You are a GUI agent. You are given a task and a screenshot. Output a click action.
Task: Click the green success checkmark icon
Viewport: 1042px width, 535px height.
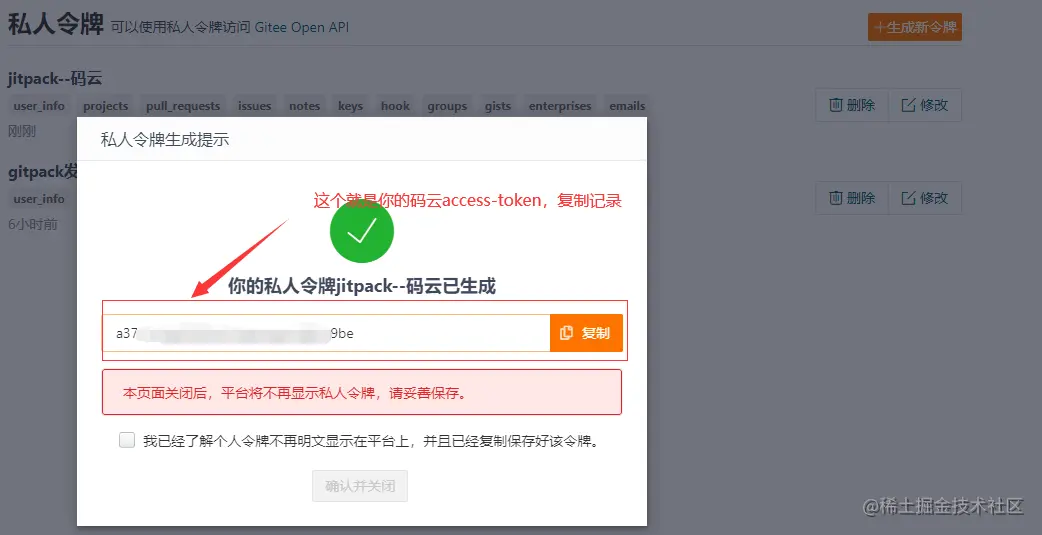362,231
